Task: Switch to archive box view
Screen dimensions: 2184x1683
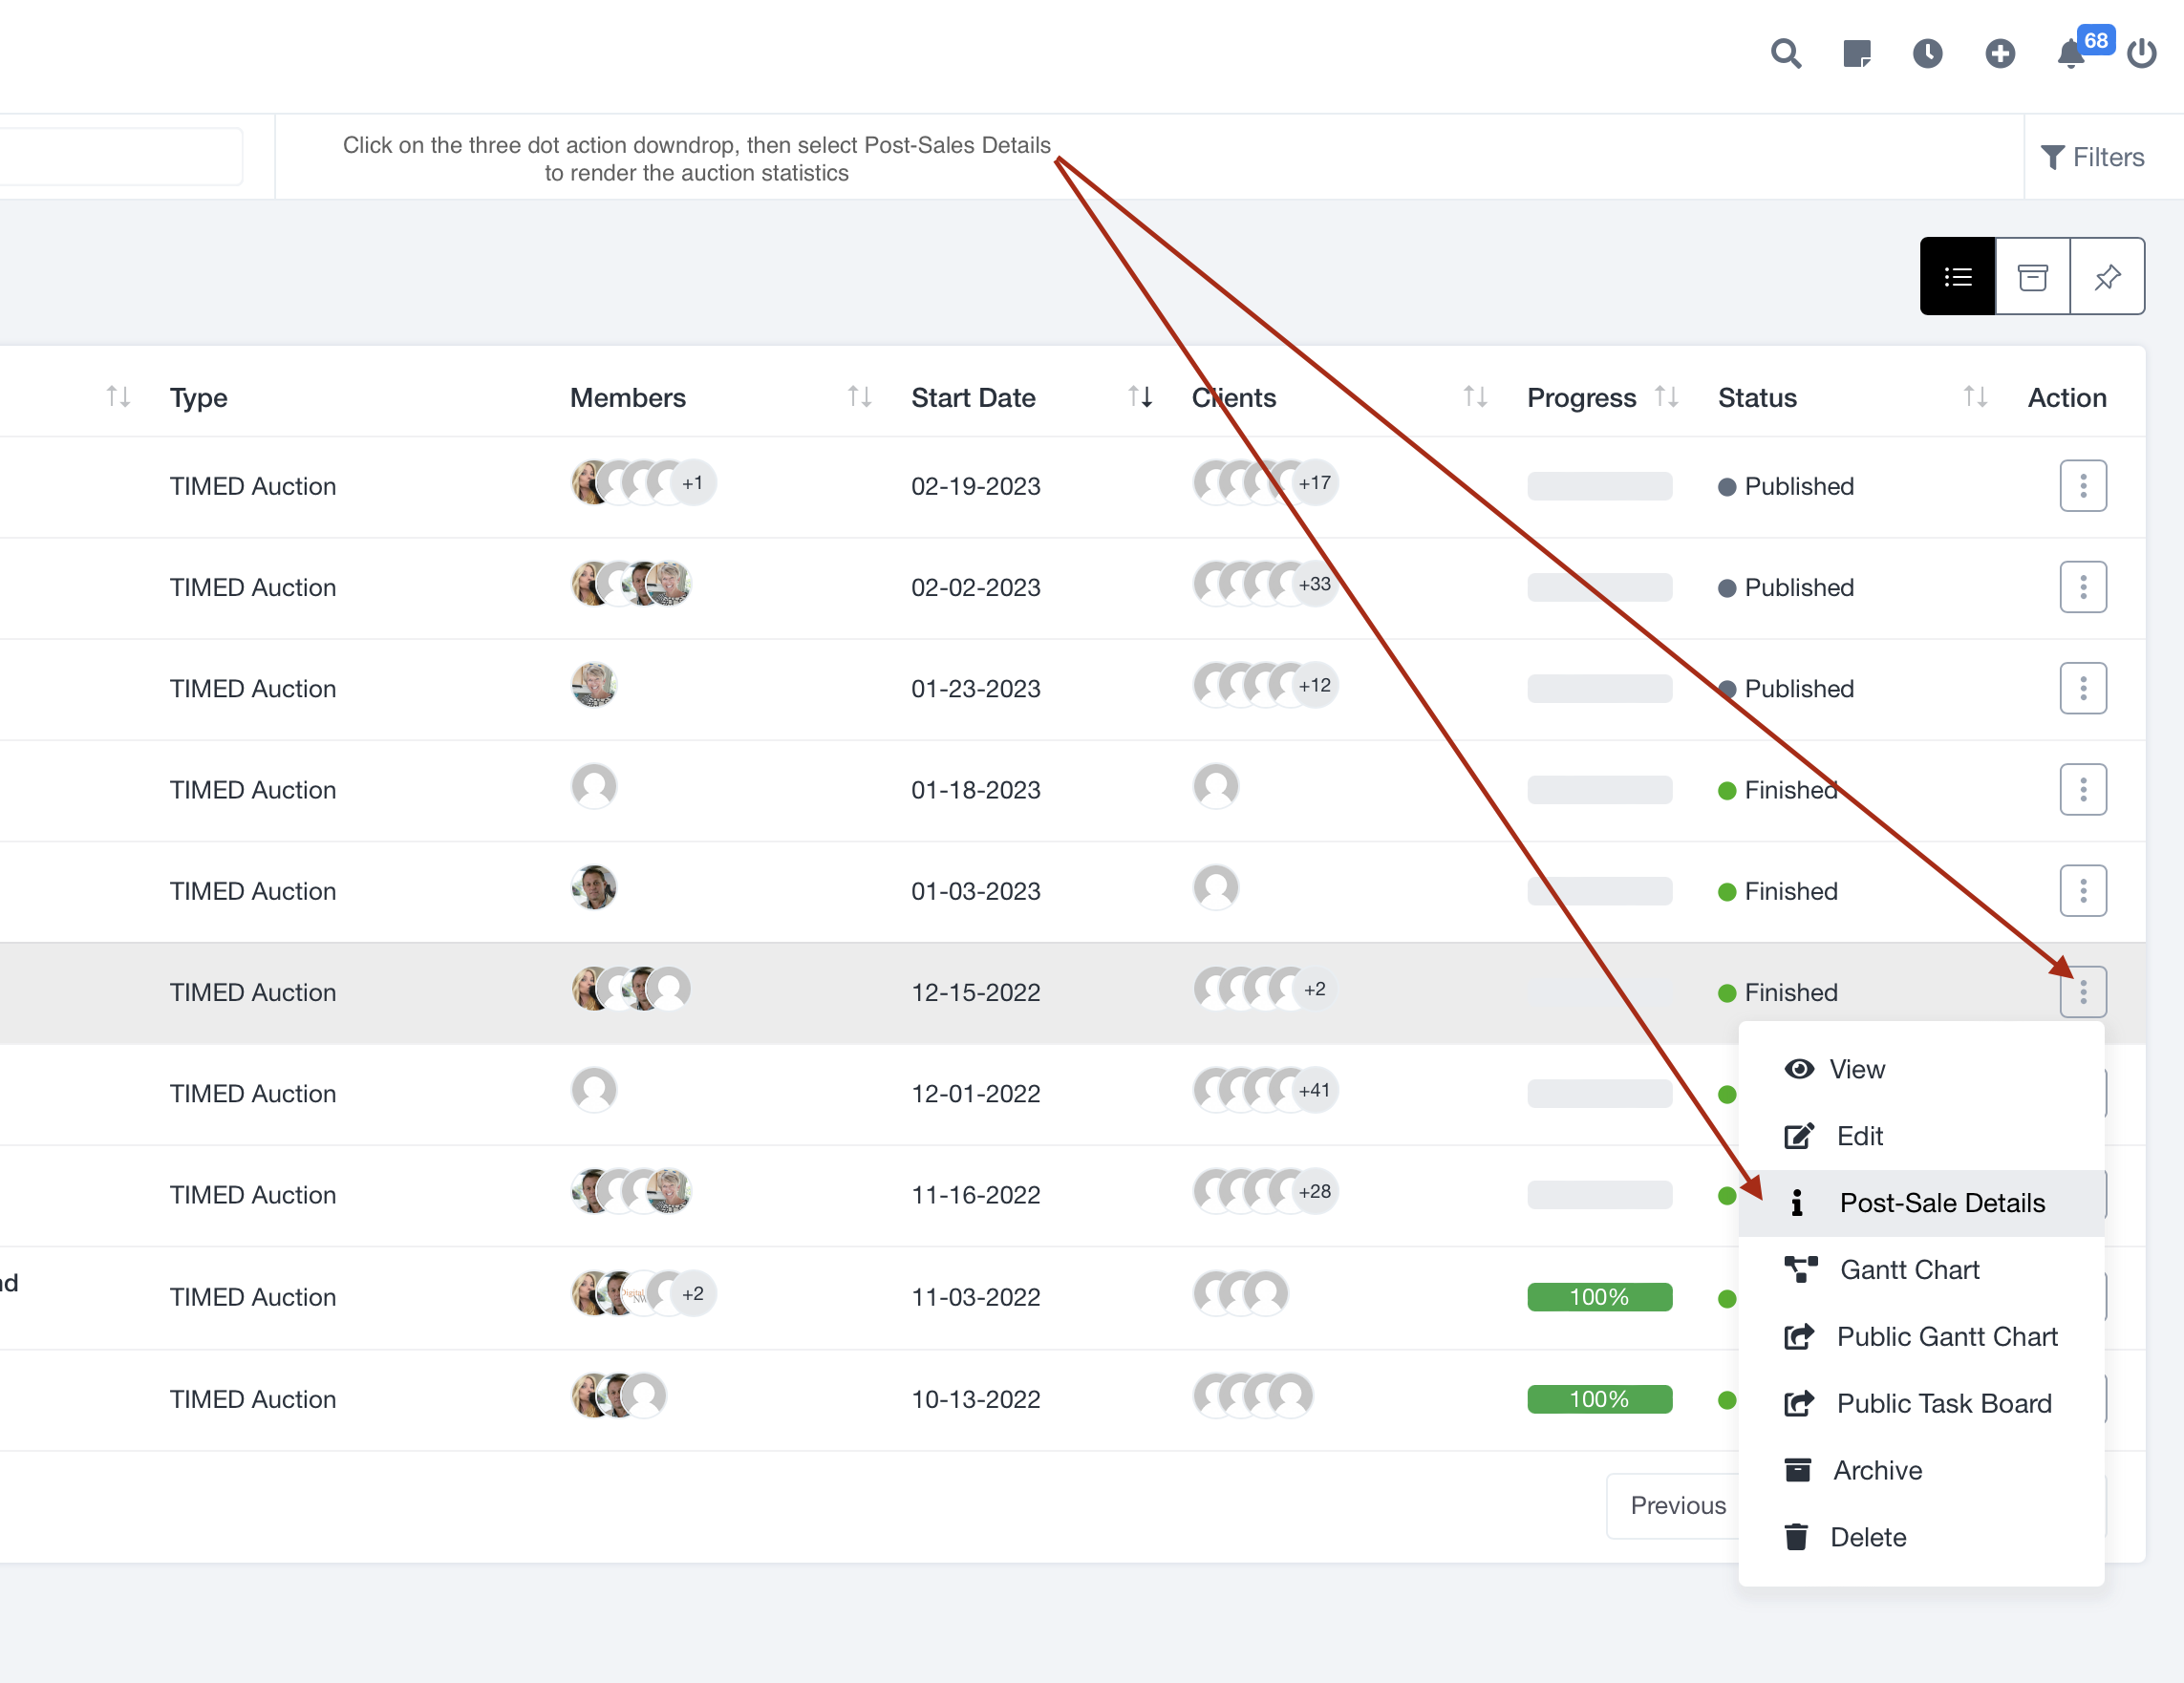Action: [2032, 277]
